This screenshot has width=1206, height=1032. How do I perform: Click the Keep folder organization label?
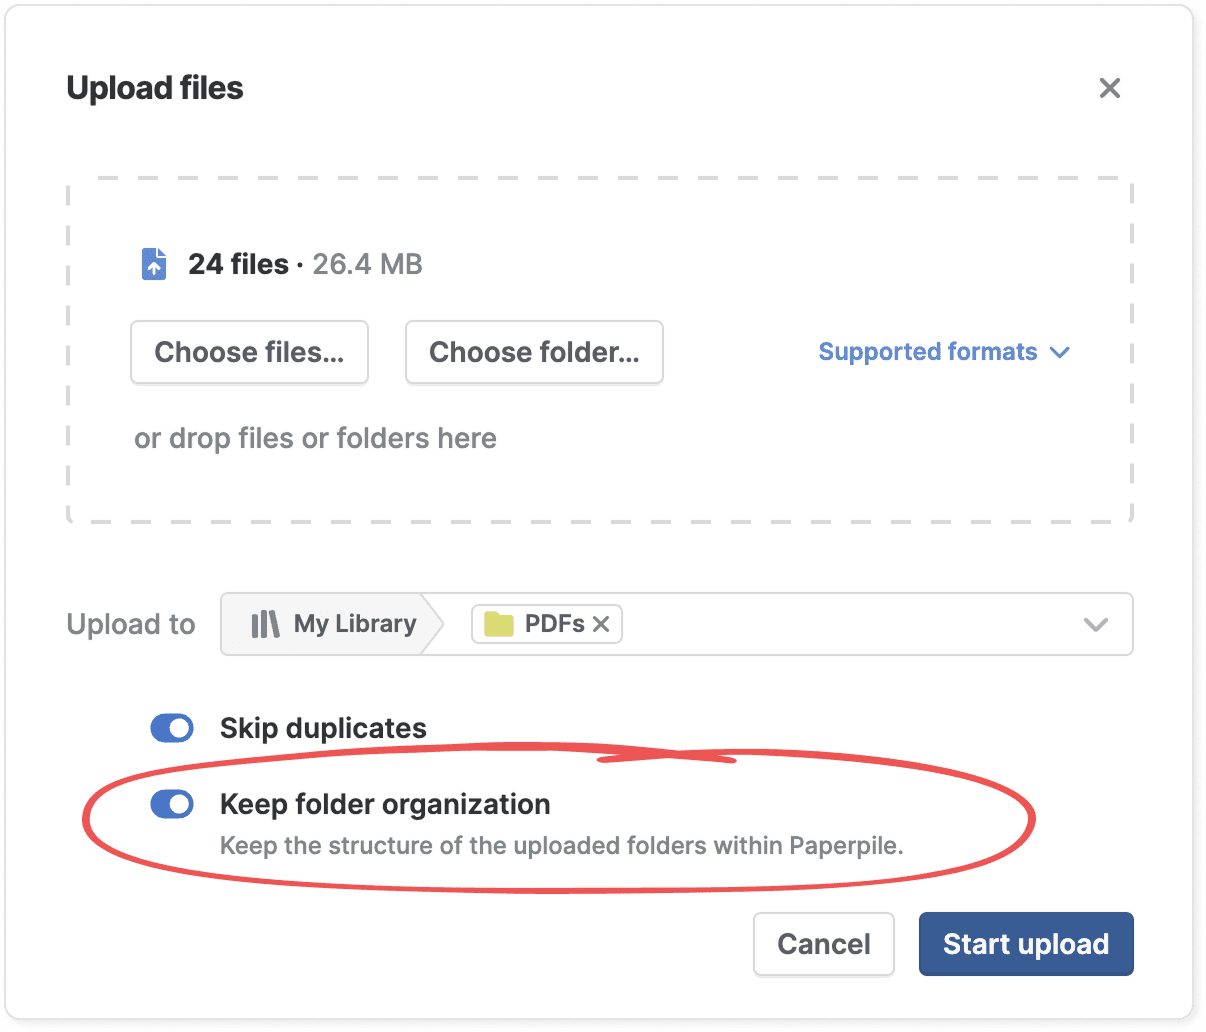(385, 804)
